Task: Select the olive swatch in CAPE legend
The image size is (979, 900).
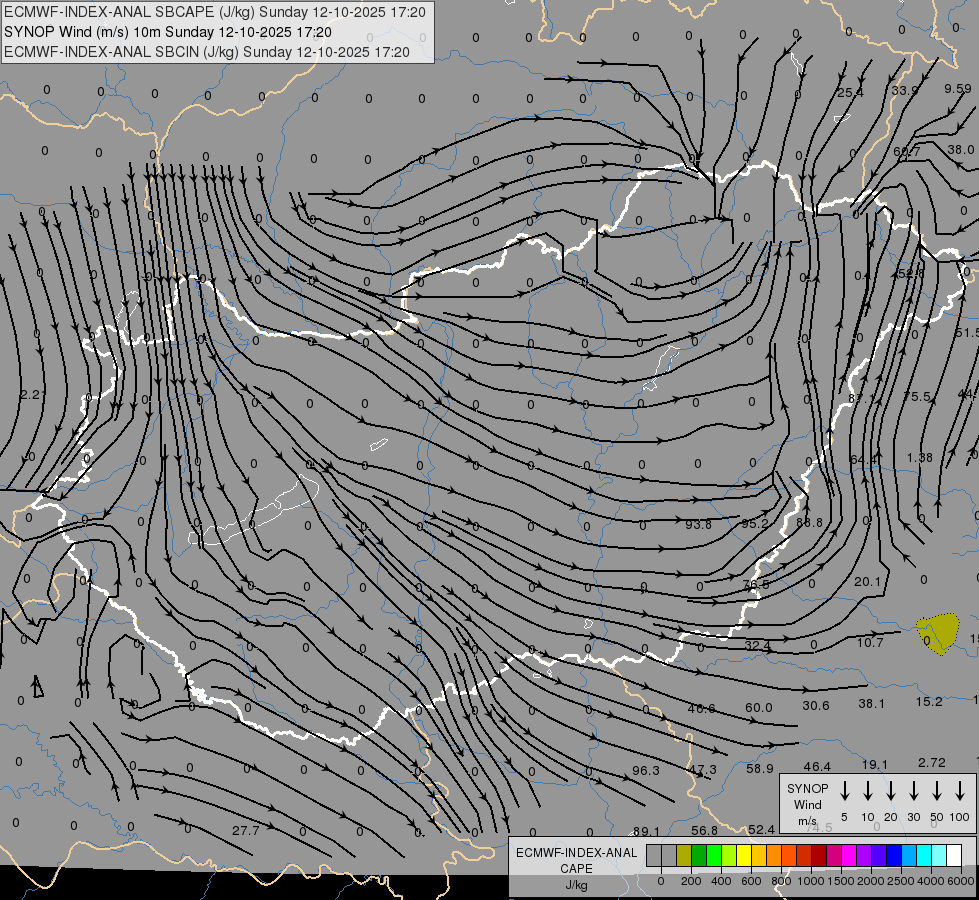Action: click(684, 856)
